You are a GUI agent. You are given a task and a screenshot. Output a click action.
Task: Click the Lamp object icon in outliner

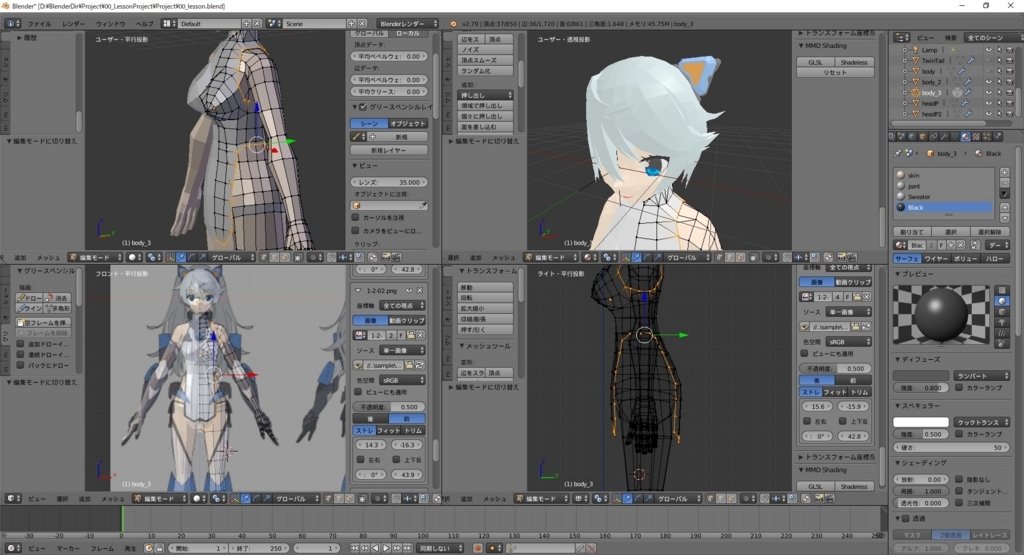click(x=916, y=50)
